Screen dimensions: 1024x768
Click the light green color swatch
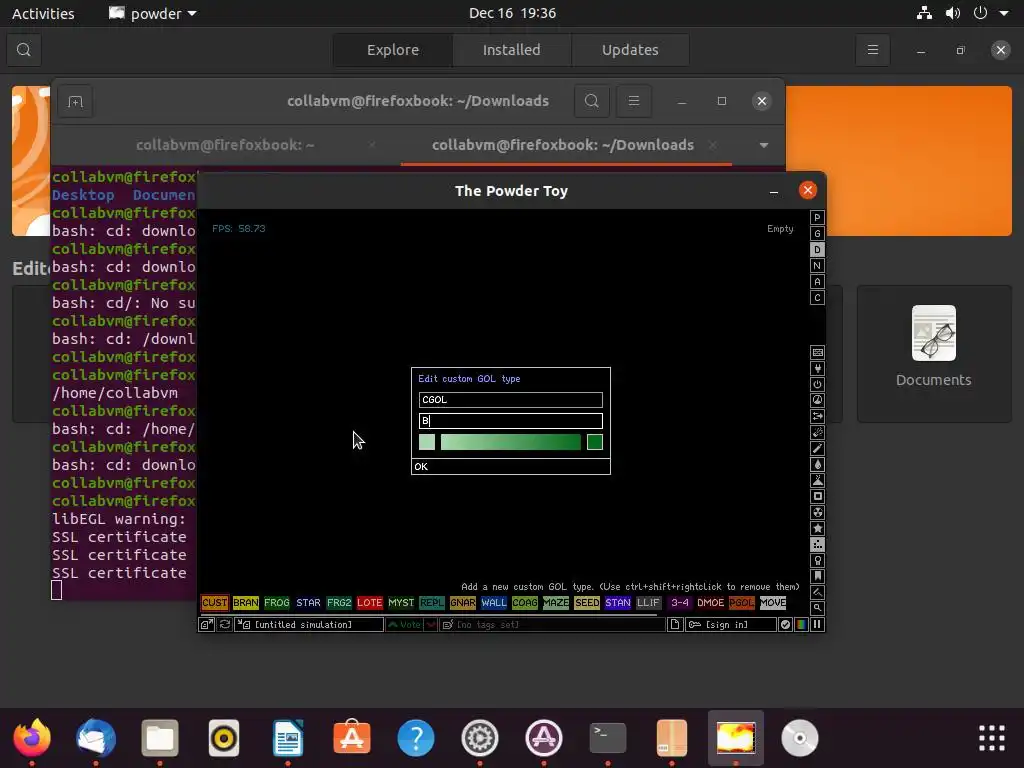pos(426,442)
